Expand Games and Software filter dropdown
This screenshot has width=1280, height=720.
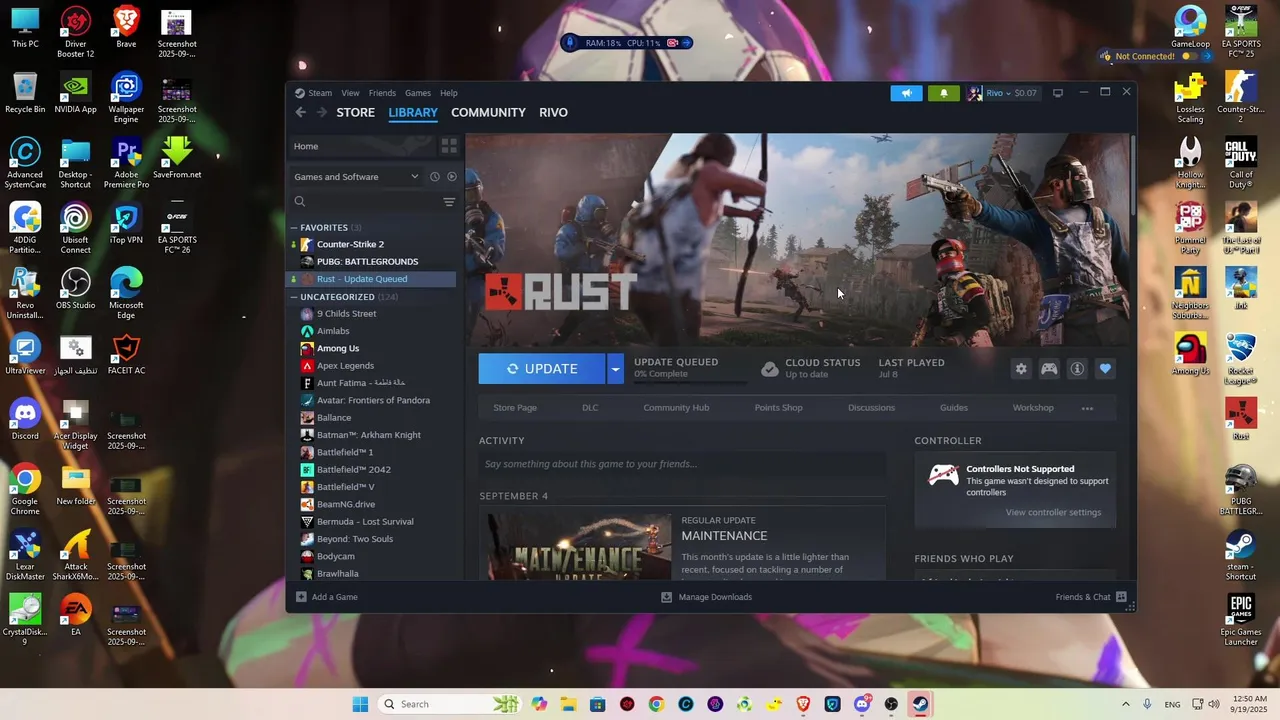point(356,177)
